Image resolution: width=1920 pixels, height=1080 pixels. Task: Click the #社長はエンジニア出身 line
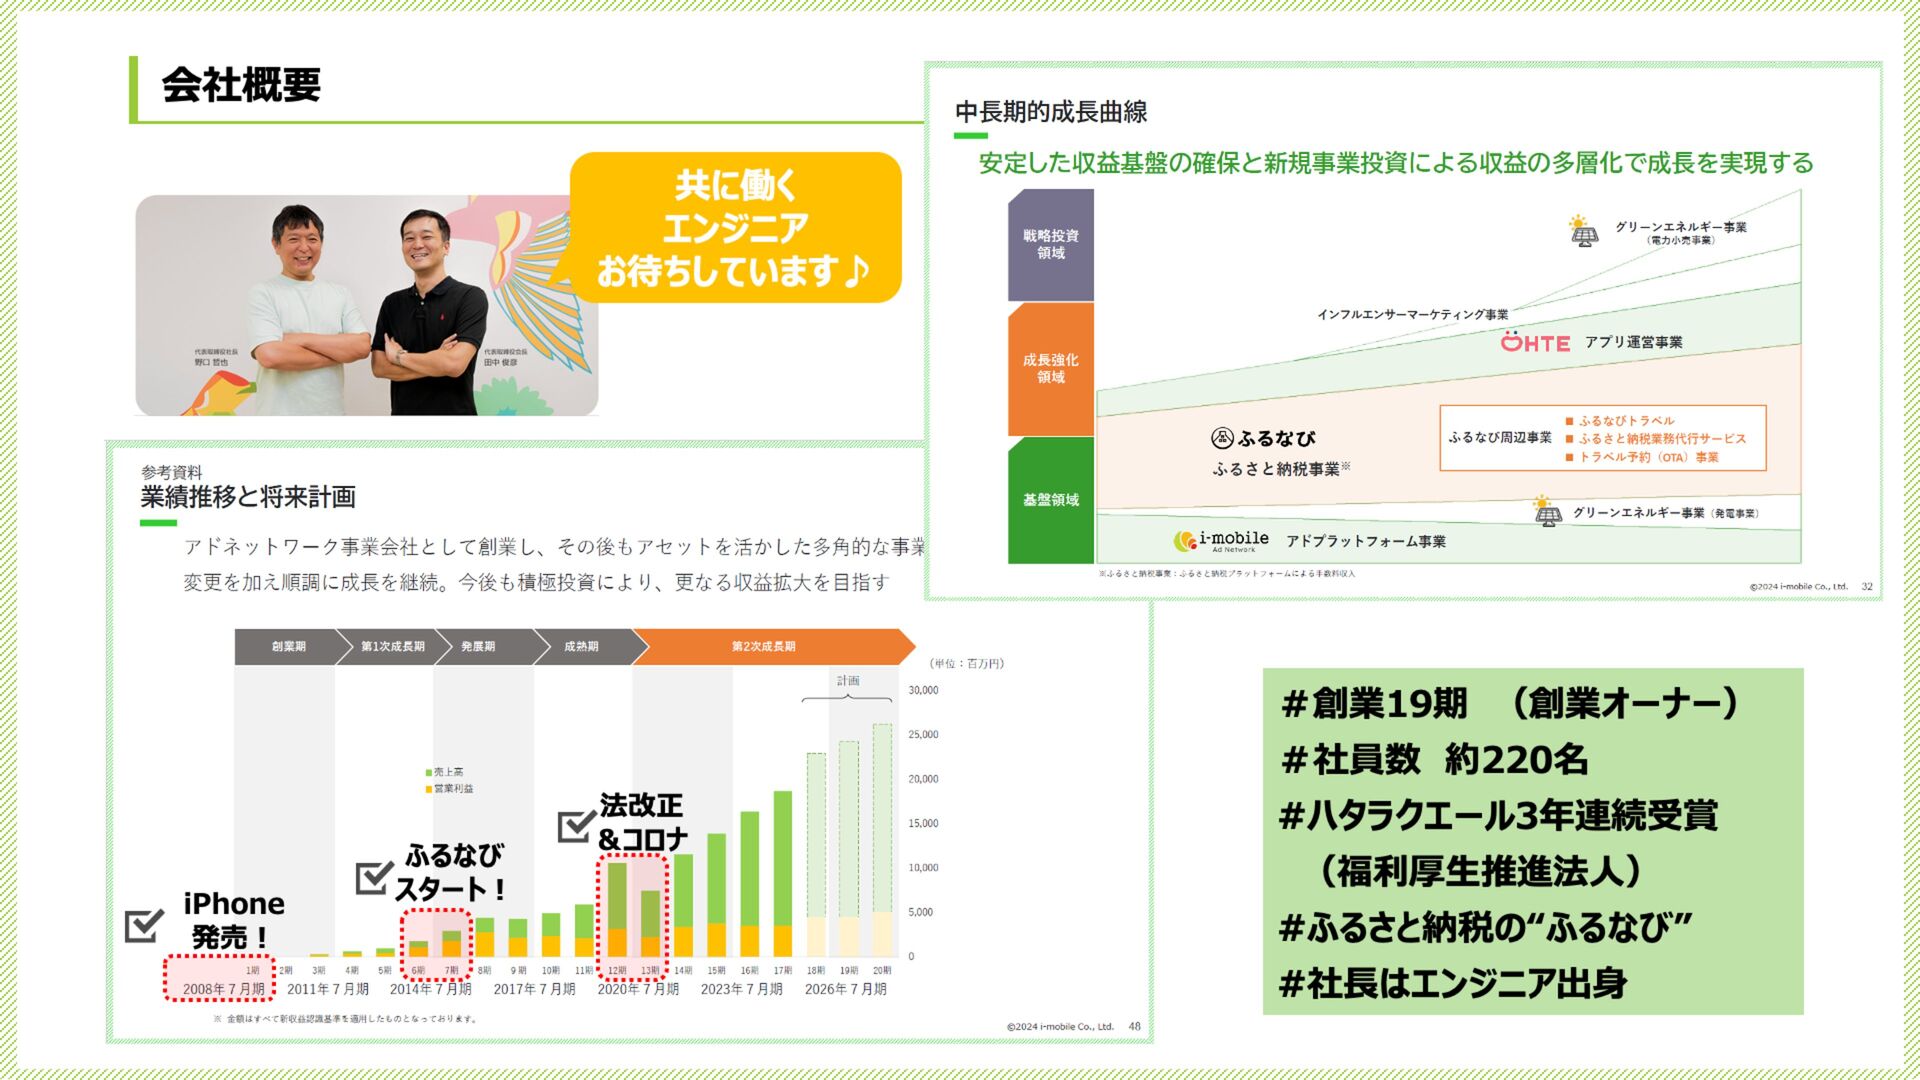click(x=1453, y=984)
